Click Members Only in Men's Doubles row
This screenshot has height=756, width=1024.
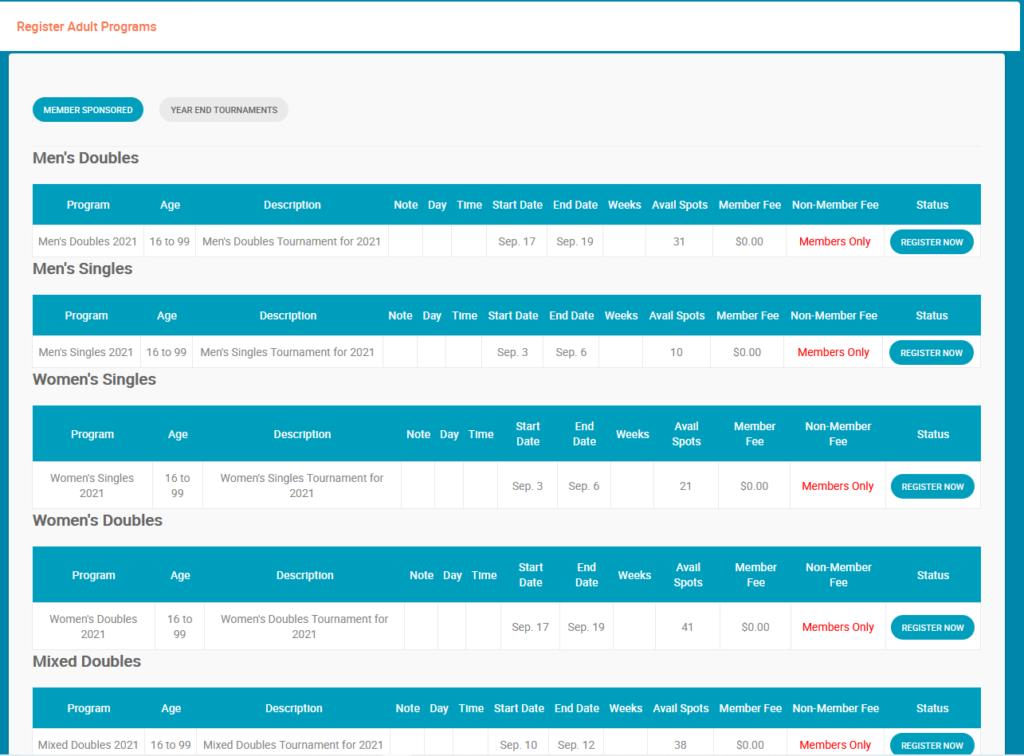[x=835, y=242]
